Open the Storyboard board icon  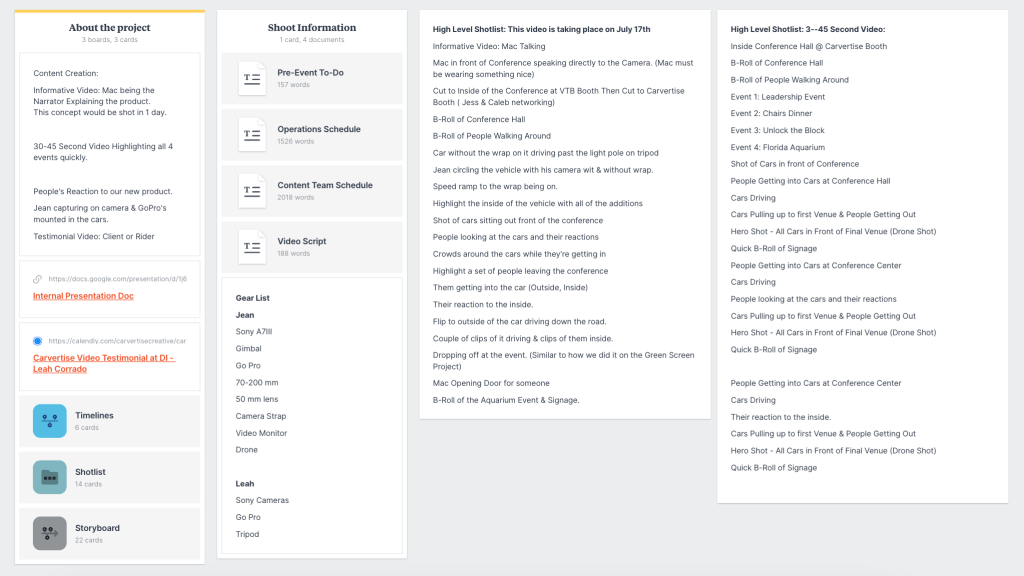(49, 533)
